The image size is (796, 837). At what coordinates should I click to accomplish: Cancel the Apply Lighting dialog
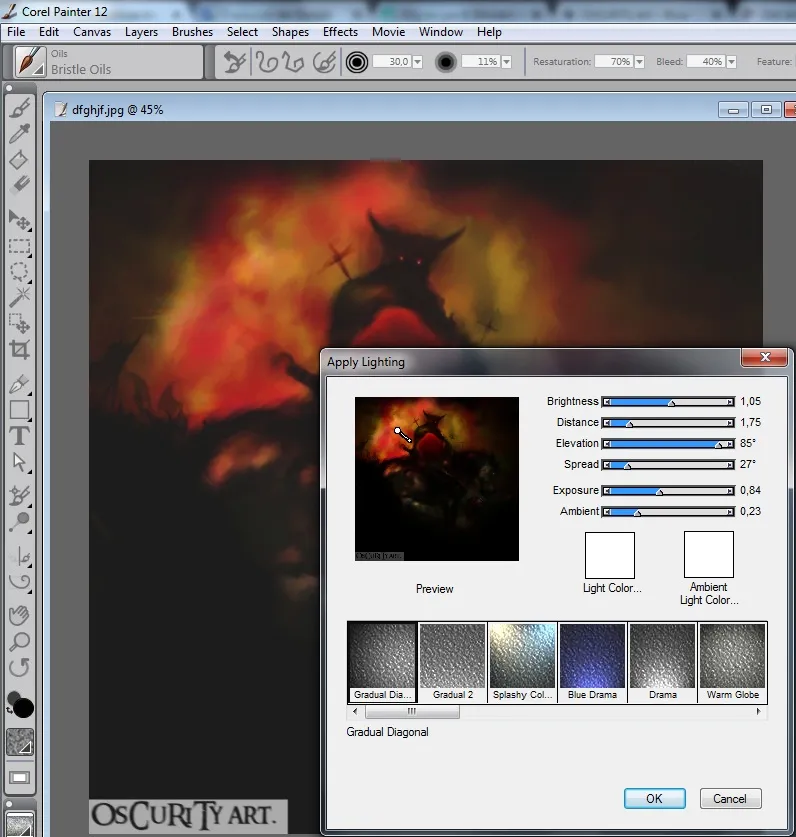click(x=730, y=799)
